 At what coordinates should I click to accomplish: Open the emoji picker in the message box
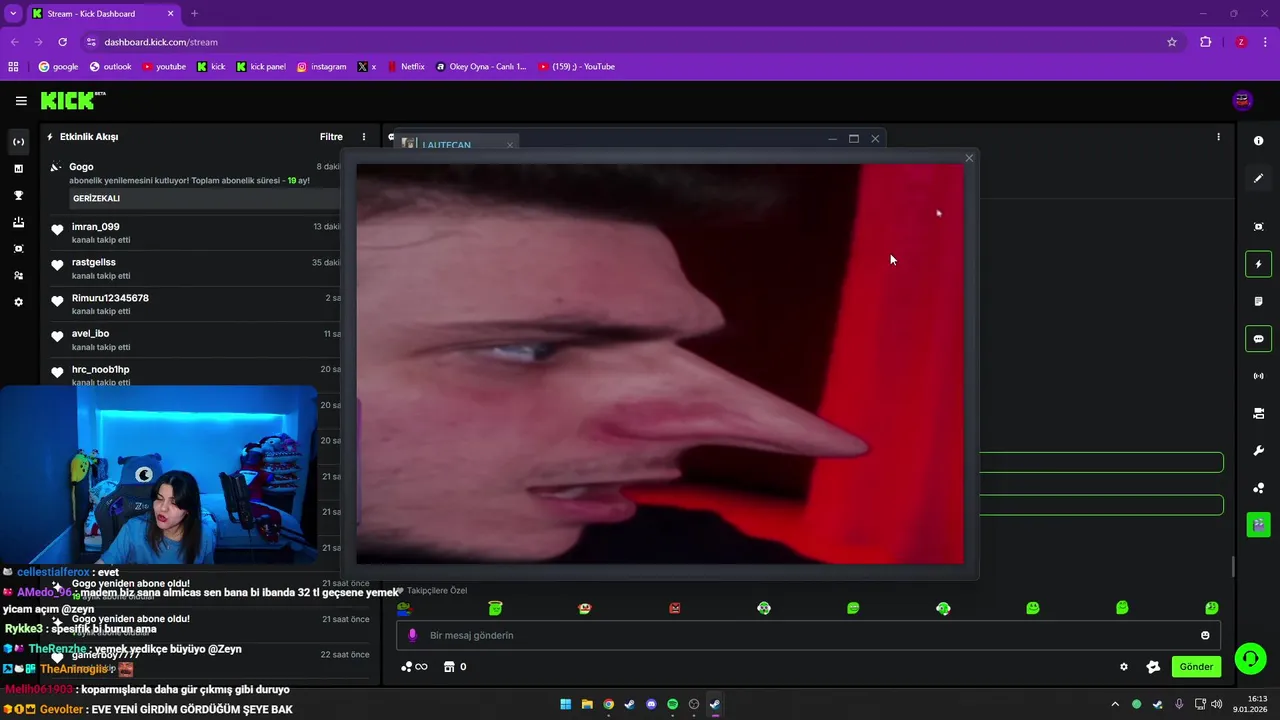click(x=1205, y=635)
